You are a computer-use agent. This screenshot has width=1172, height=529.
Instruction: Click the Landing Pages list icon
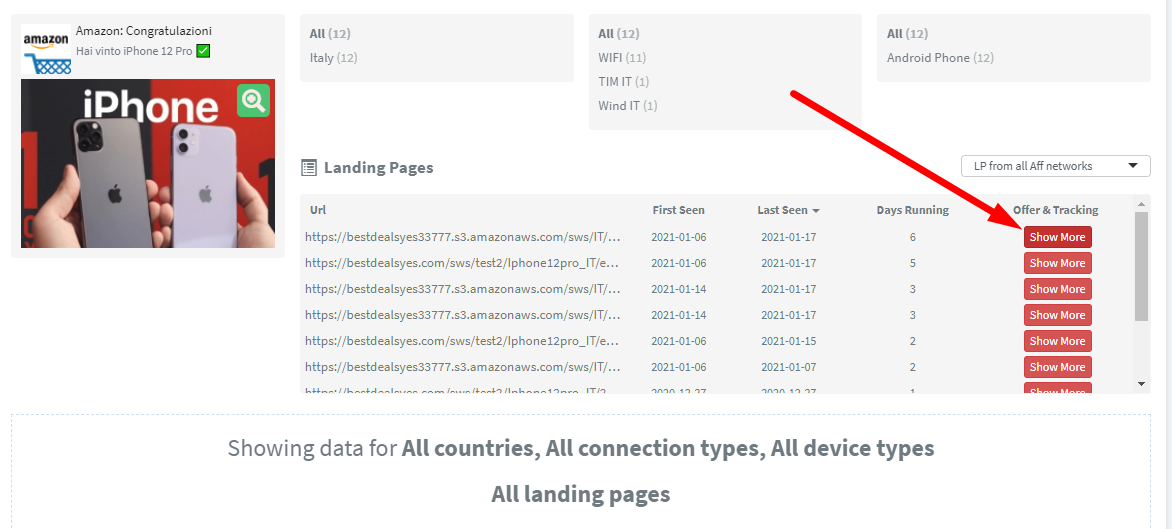click(309, 167)
